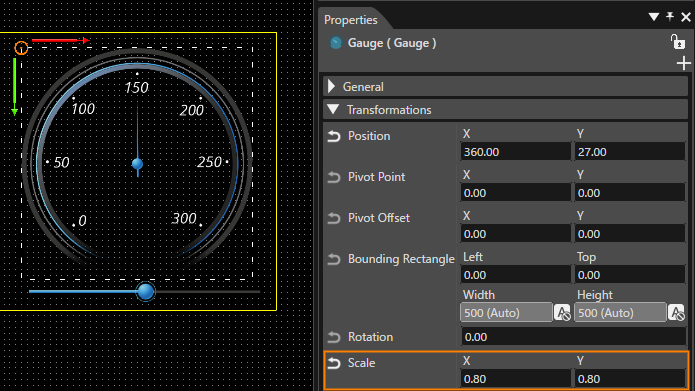Click the Bounding Rectangle label
Viewport: 695px width, 391px height.
pyautogui.click(x=401, y=259)
